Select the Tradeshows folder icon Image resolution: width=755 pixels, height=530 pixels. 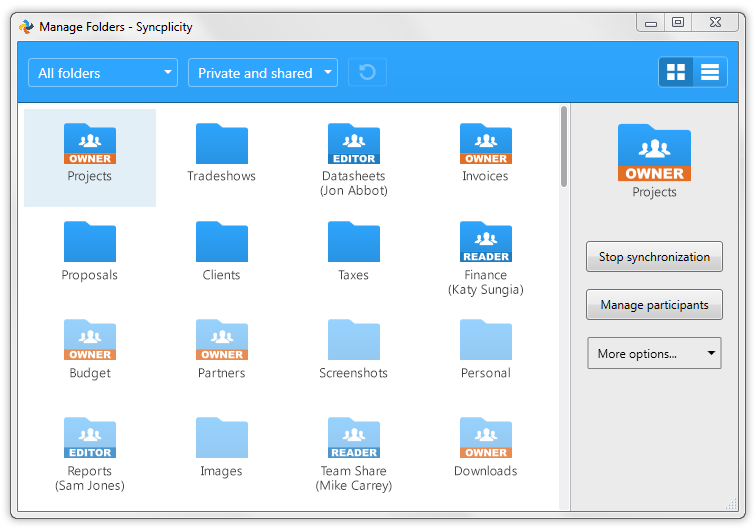point(221,145)
